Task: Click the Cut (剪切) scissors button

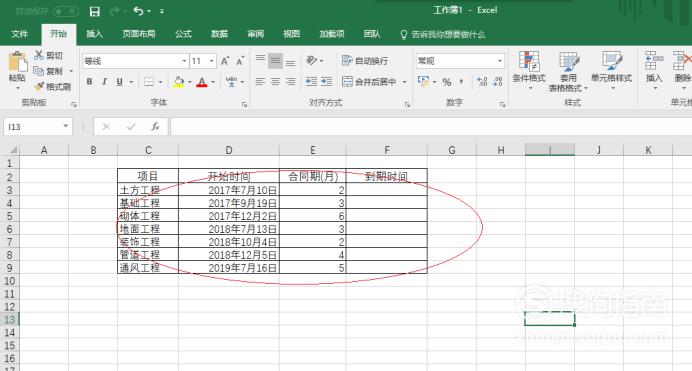Action: tap(49, 55)
